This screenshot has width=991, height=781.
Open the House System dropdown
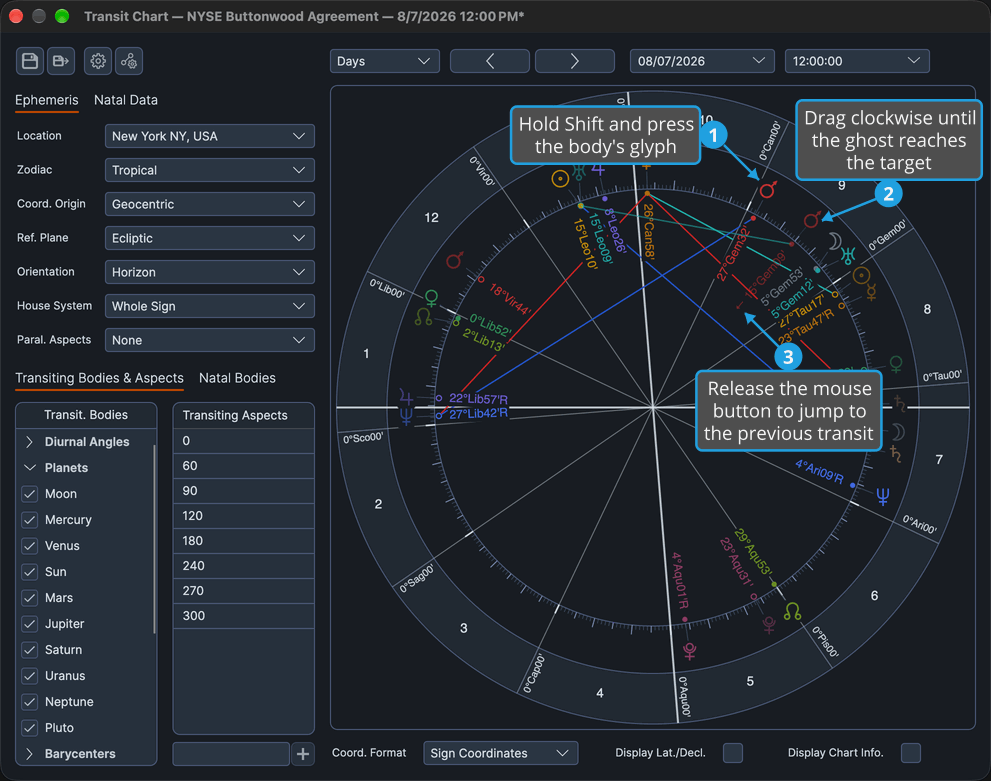[x=210, y=306]
